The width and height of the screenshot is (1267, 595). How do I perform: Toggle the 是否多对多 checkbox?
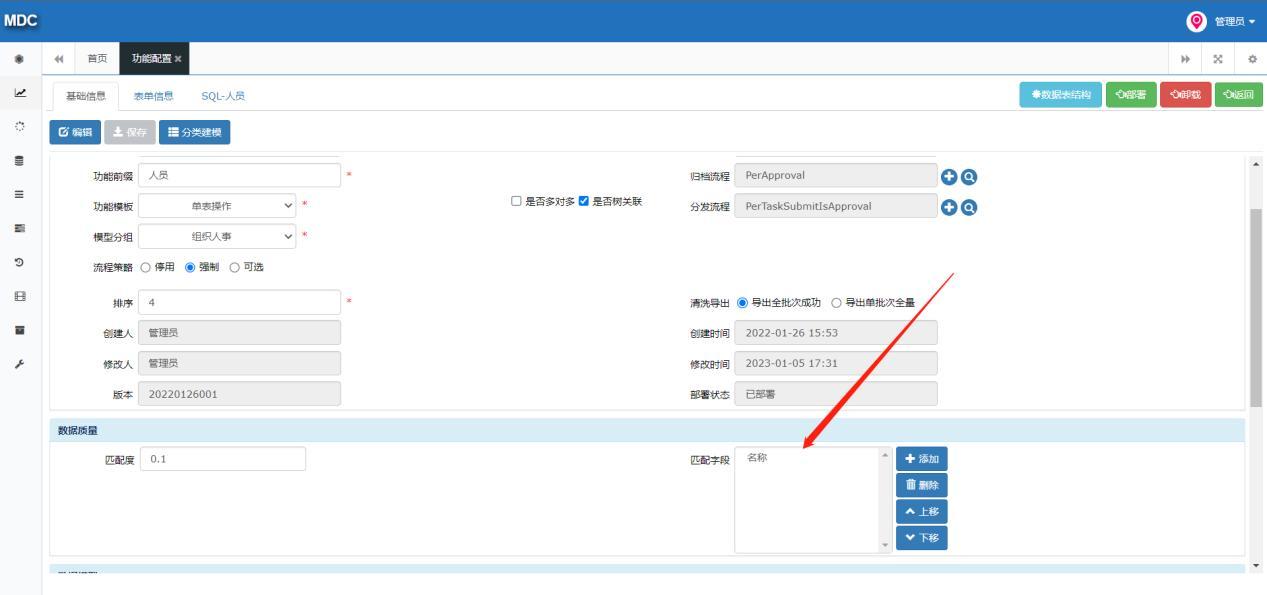(x=517, y=202)
